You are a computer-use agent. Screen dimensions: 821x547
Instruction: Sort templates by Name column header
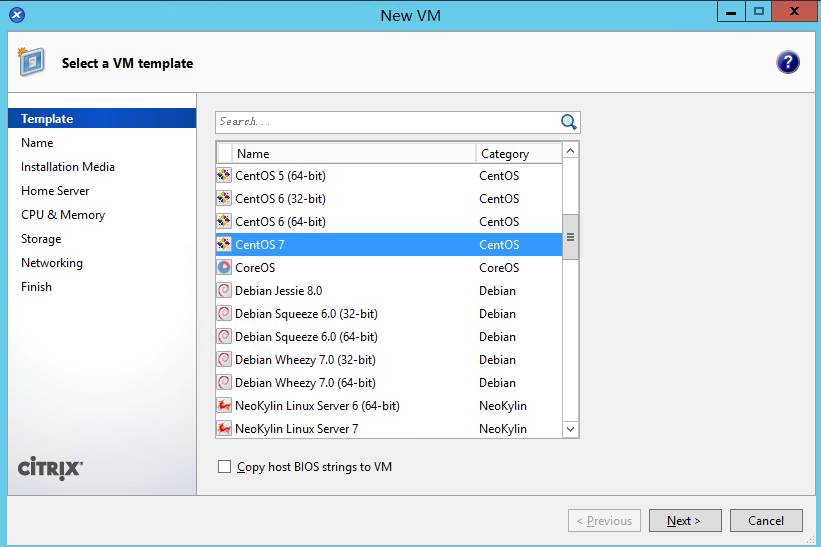354,153
